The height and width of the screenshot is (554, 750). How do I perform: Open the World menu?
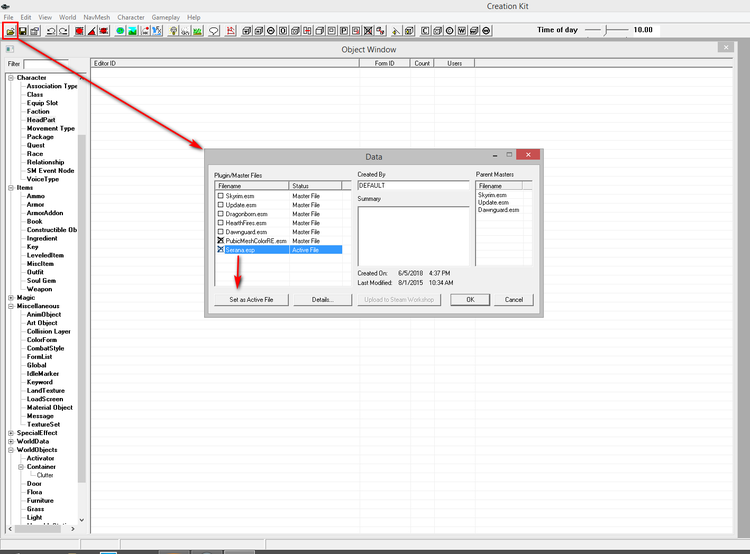(x=67, y=17)
